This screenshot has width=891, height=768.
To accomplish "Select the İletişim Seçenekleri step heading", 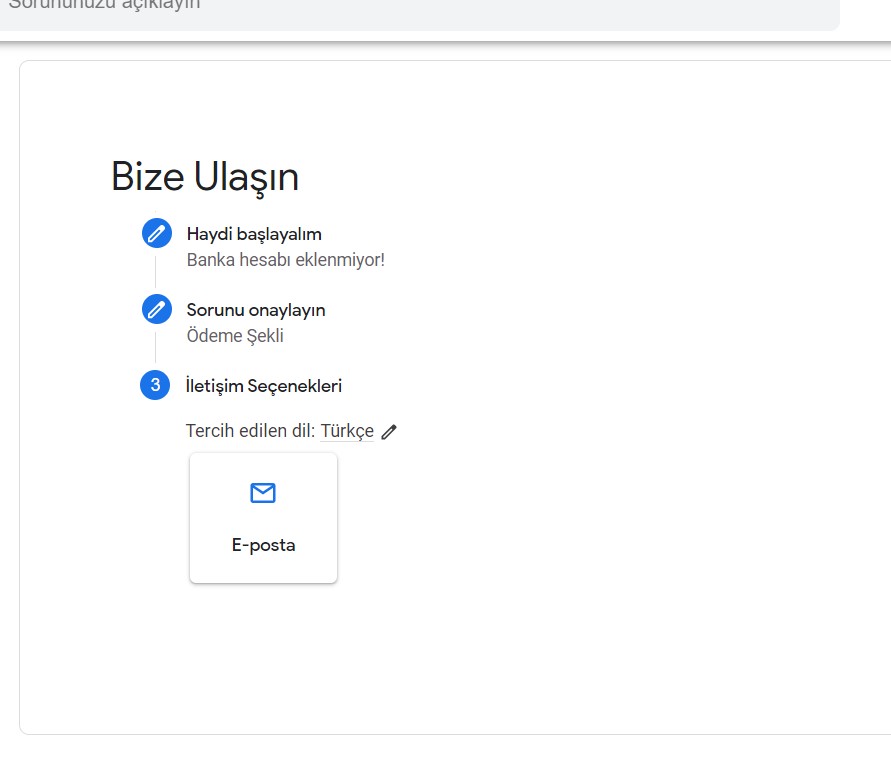I will (264, 386).
